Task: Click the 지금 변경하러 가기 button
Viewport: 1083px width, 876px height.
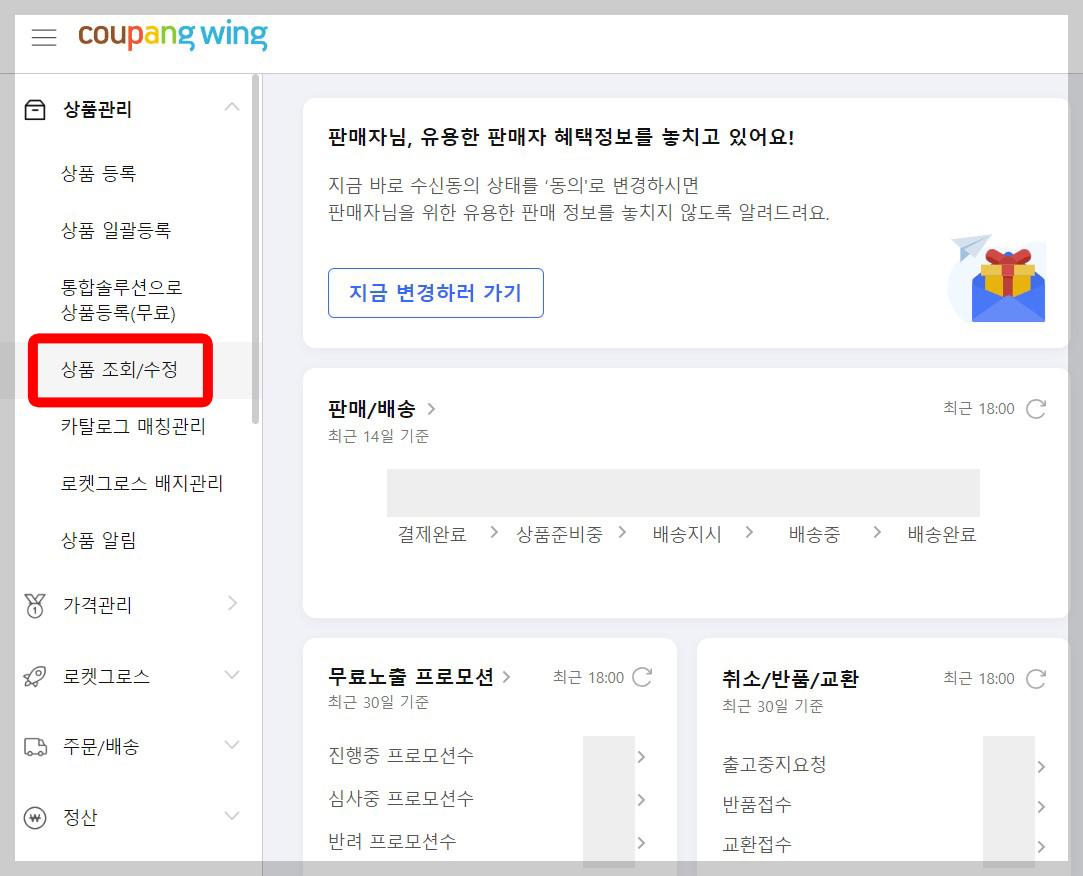Action: (x=435, y=293)
